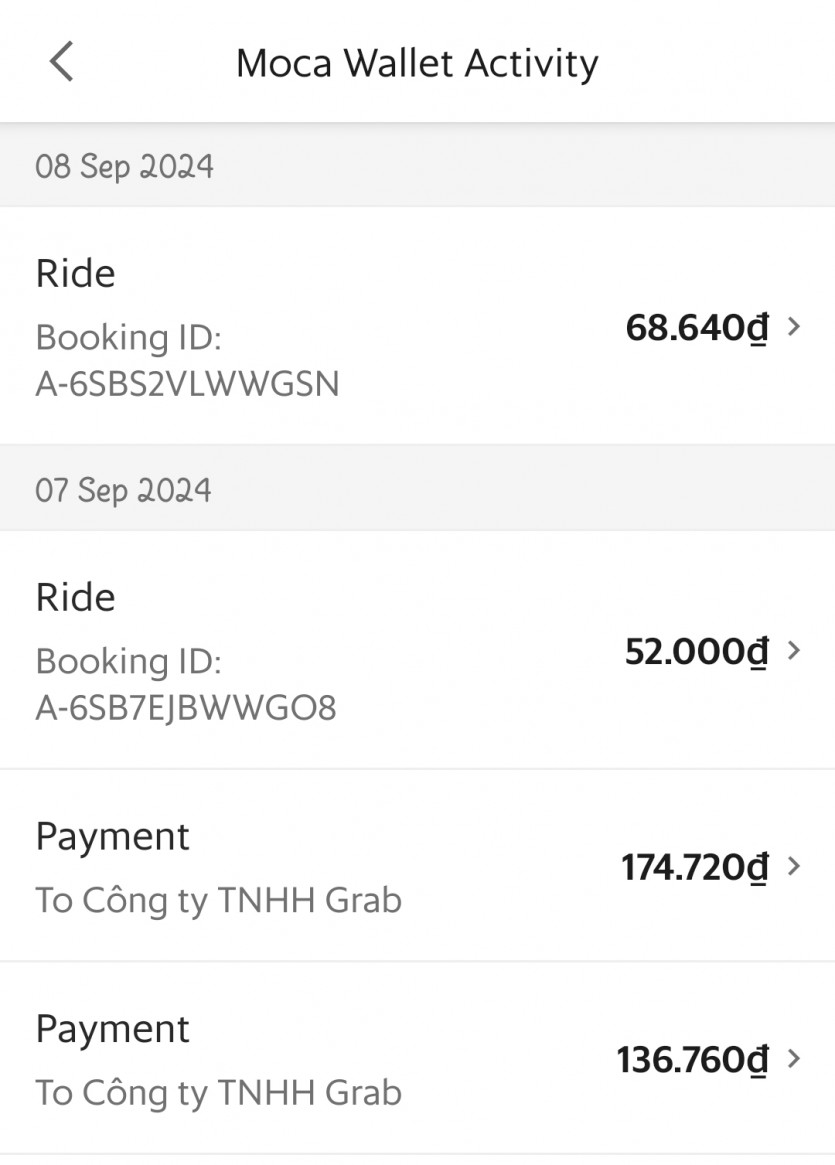The width and height of the screenshot is (835, 1165).
Task: Select the 08 Sep 2024 date header
Action: pyautogui.click(x=124, y=166)
